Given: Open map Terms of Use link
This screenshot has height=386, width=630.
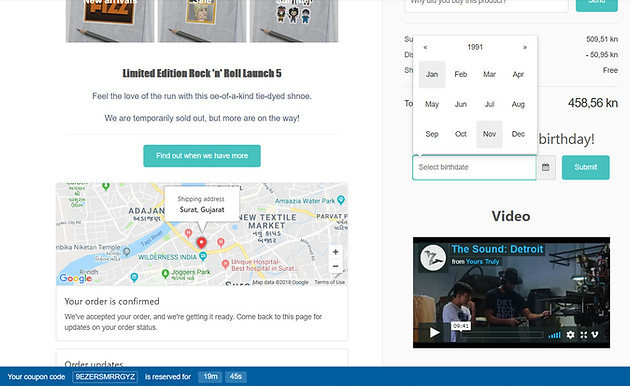Looking at the screenshot, I should click(x=329, y=282).
